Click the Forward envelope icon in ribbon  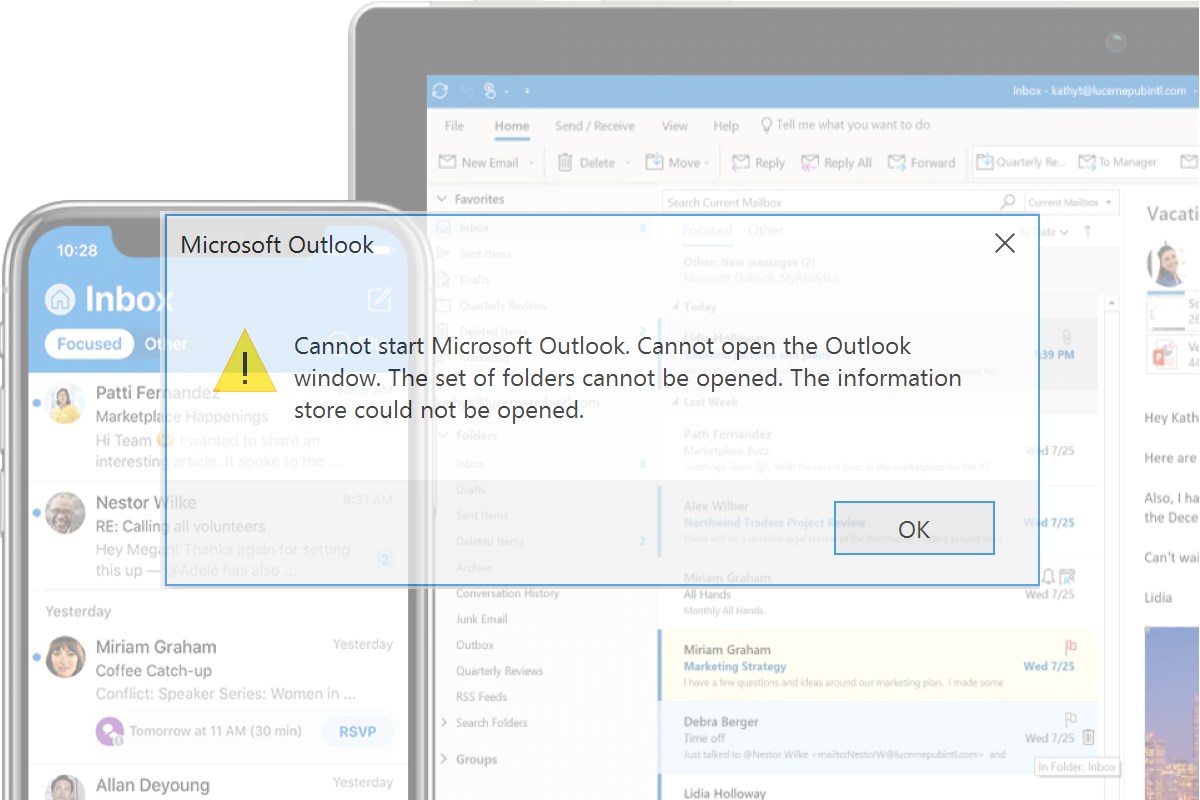click(x=897, y=162)
